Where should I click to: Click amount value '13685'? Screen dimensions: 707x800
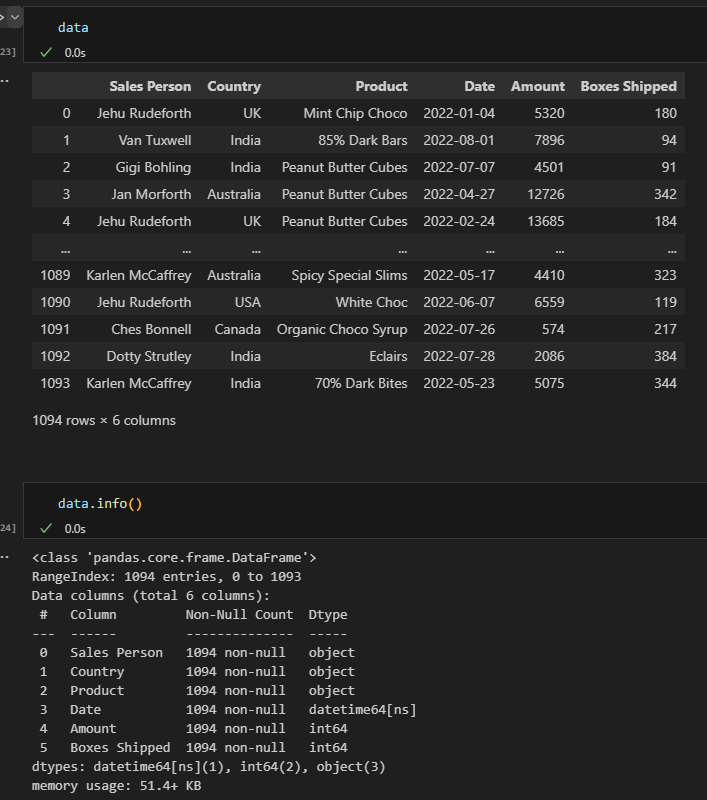point(546,221)
